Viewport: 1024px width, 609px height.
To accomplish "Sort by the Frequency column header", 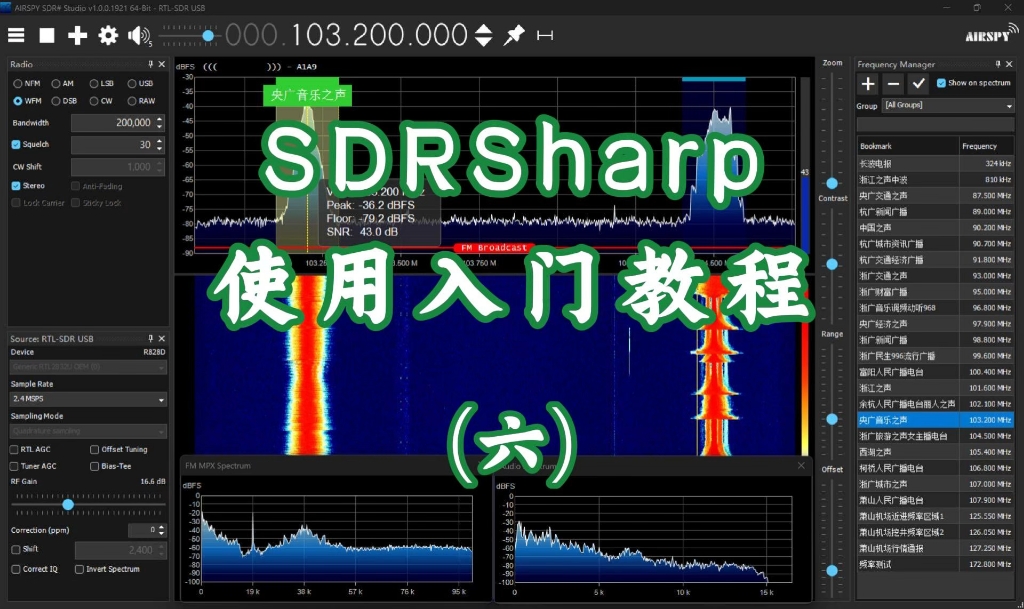I will point(987,146).
